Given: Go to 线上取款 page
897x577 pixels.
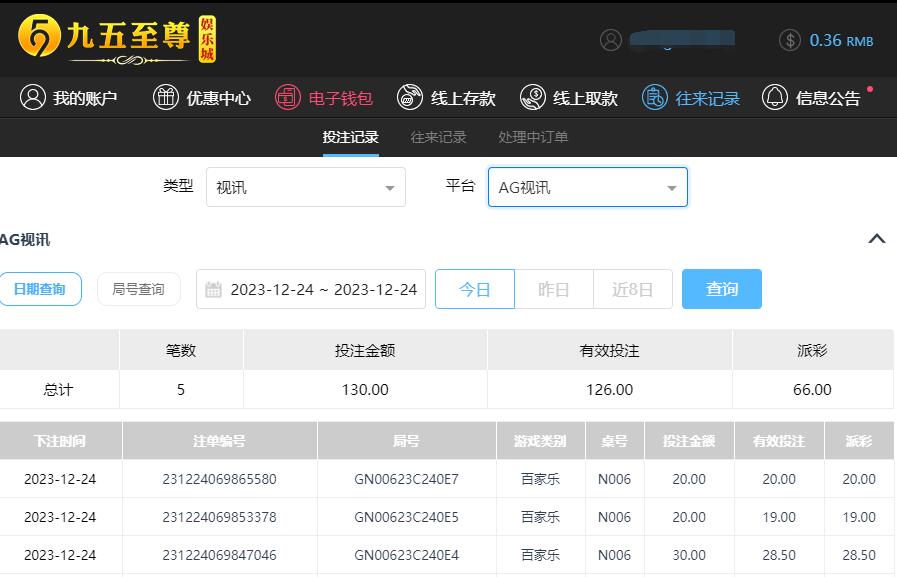Looking at the screenshot, I should (x=569, y=98).
